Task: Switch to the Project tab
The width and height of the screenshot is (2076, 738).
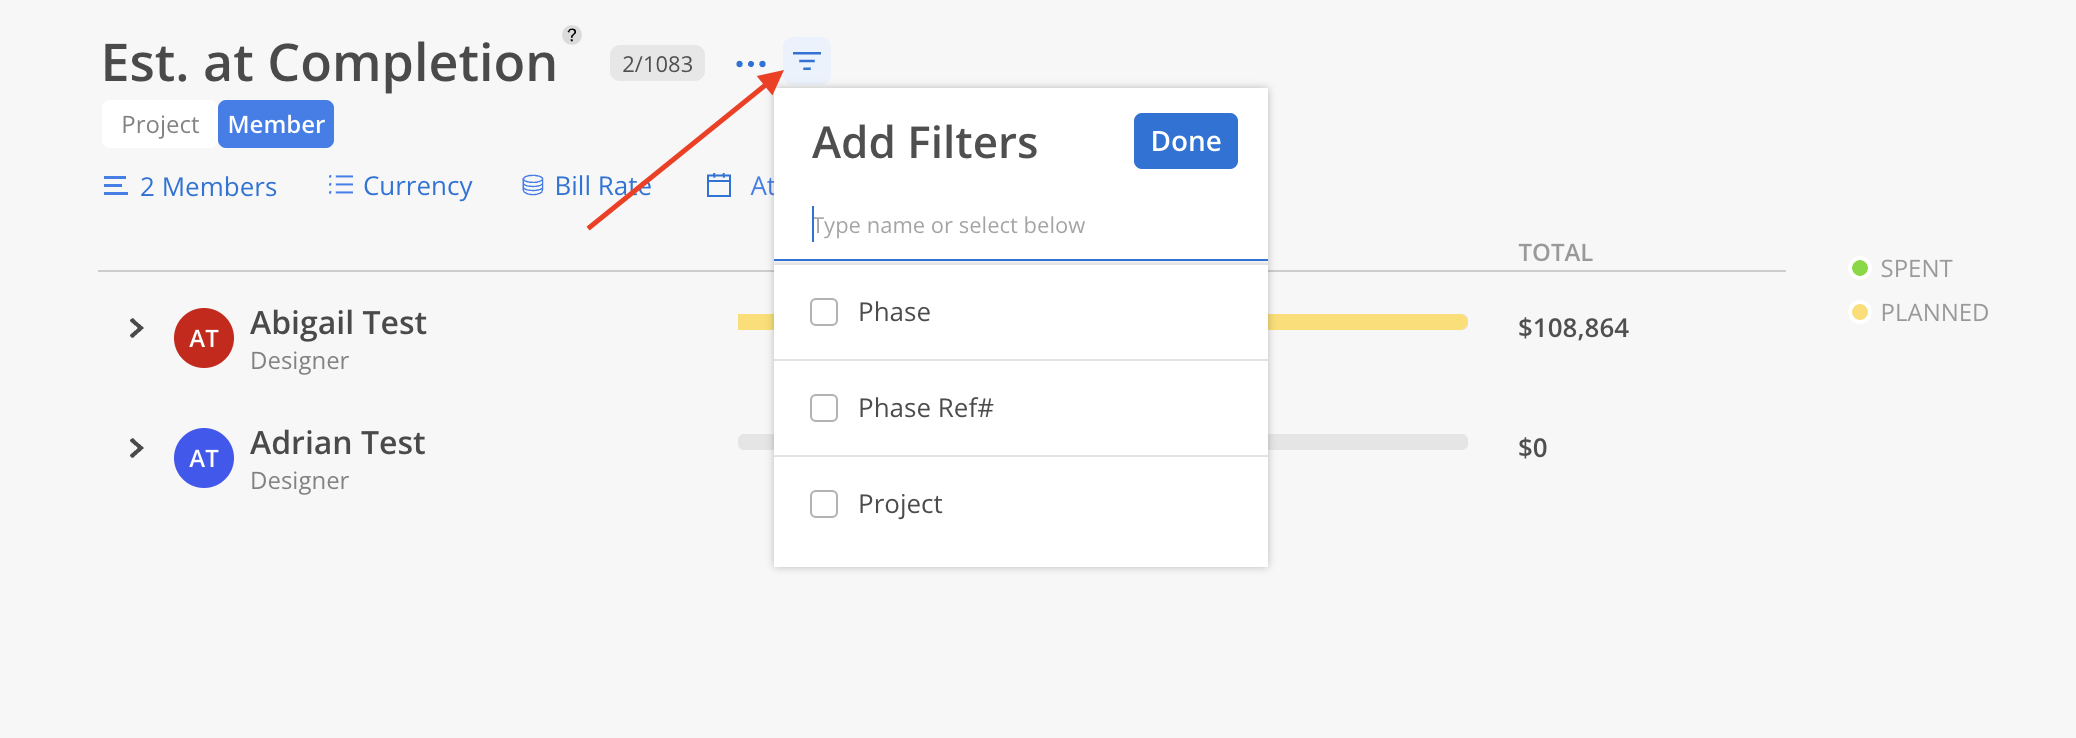Action: pos(160,124)
